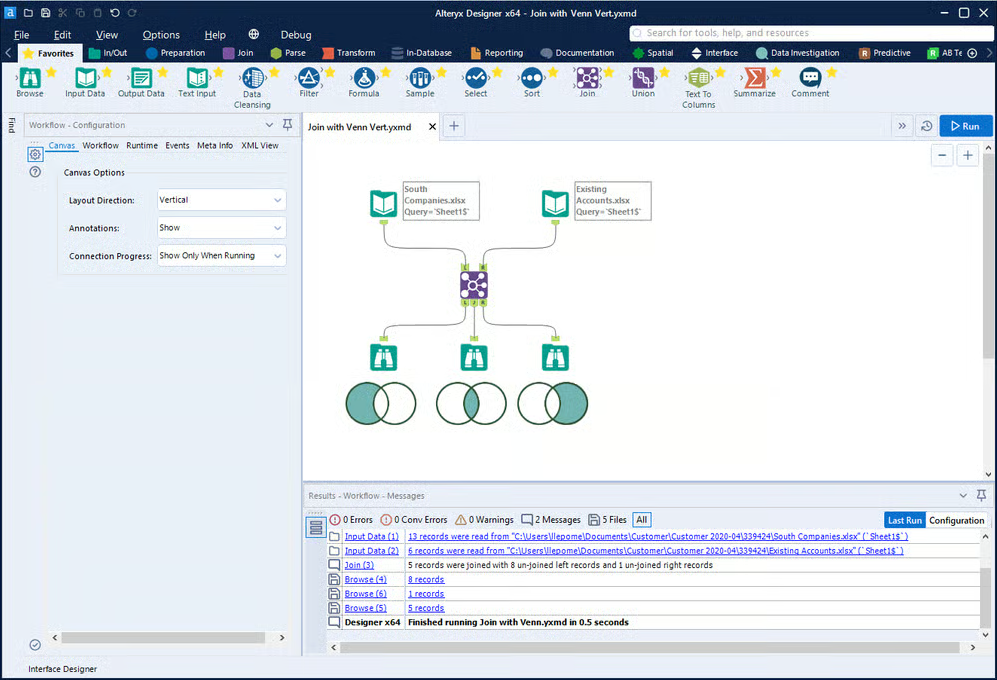This screenshot has height=680, width=997.
Task: Click the right-output Browse node on canvas
Action: 555,357
